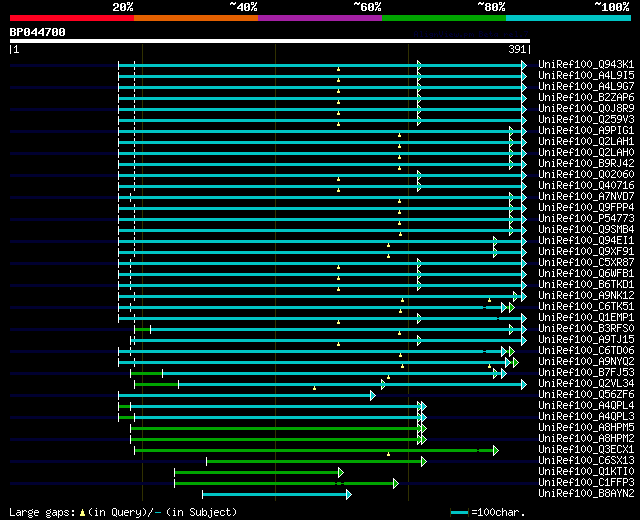Click the UniRef100_C6SX13 alignment end arrowhead
640x520 pixels.
point(424,461)
